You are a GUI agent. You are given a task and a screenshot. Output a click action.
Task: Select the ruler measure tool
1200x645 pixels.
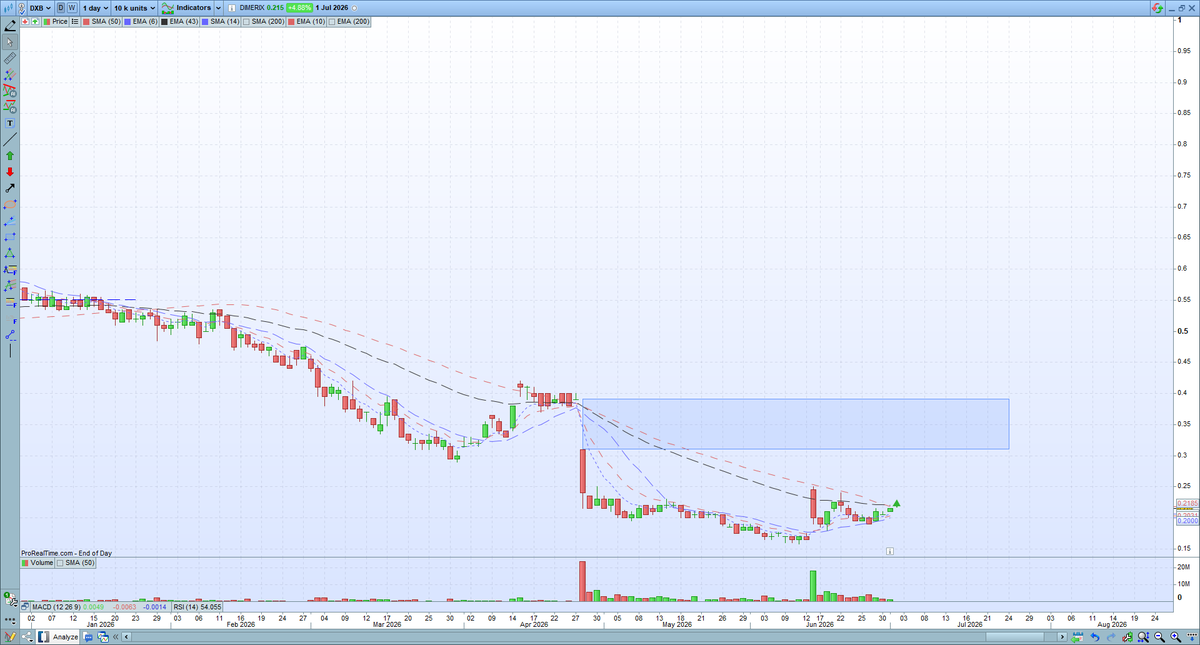10,58
